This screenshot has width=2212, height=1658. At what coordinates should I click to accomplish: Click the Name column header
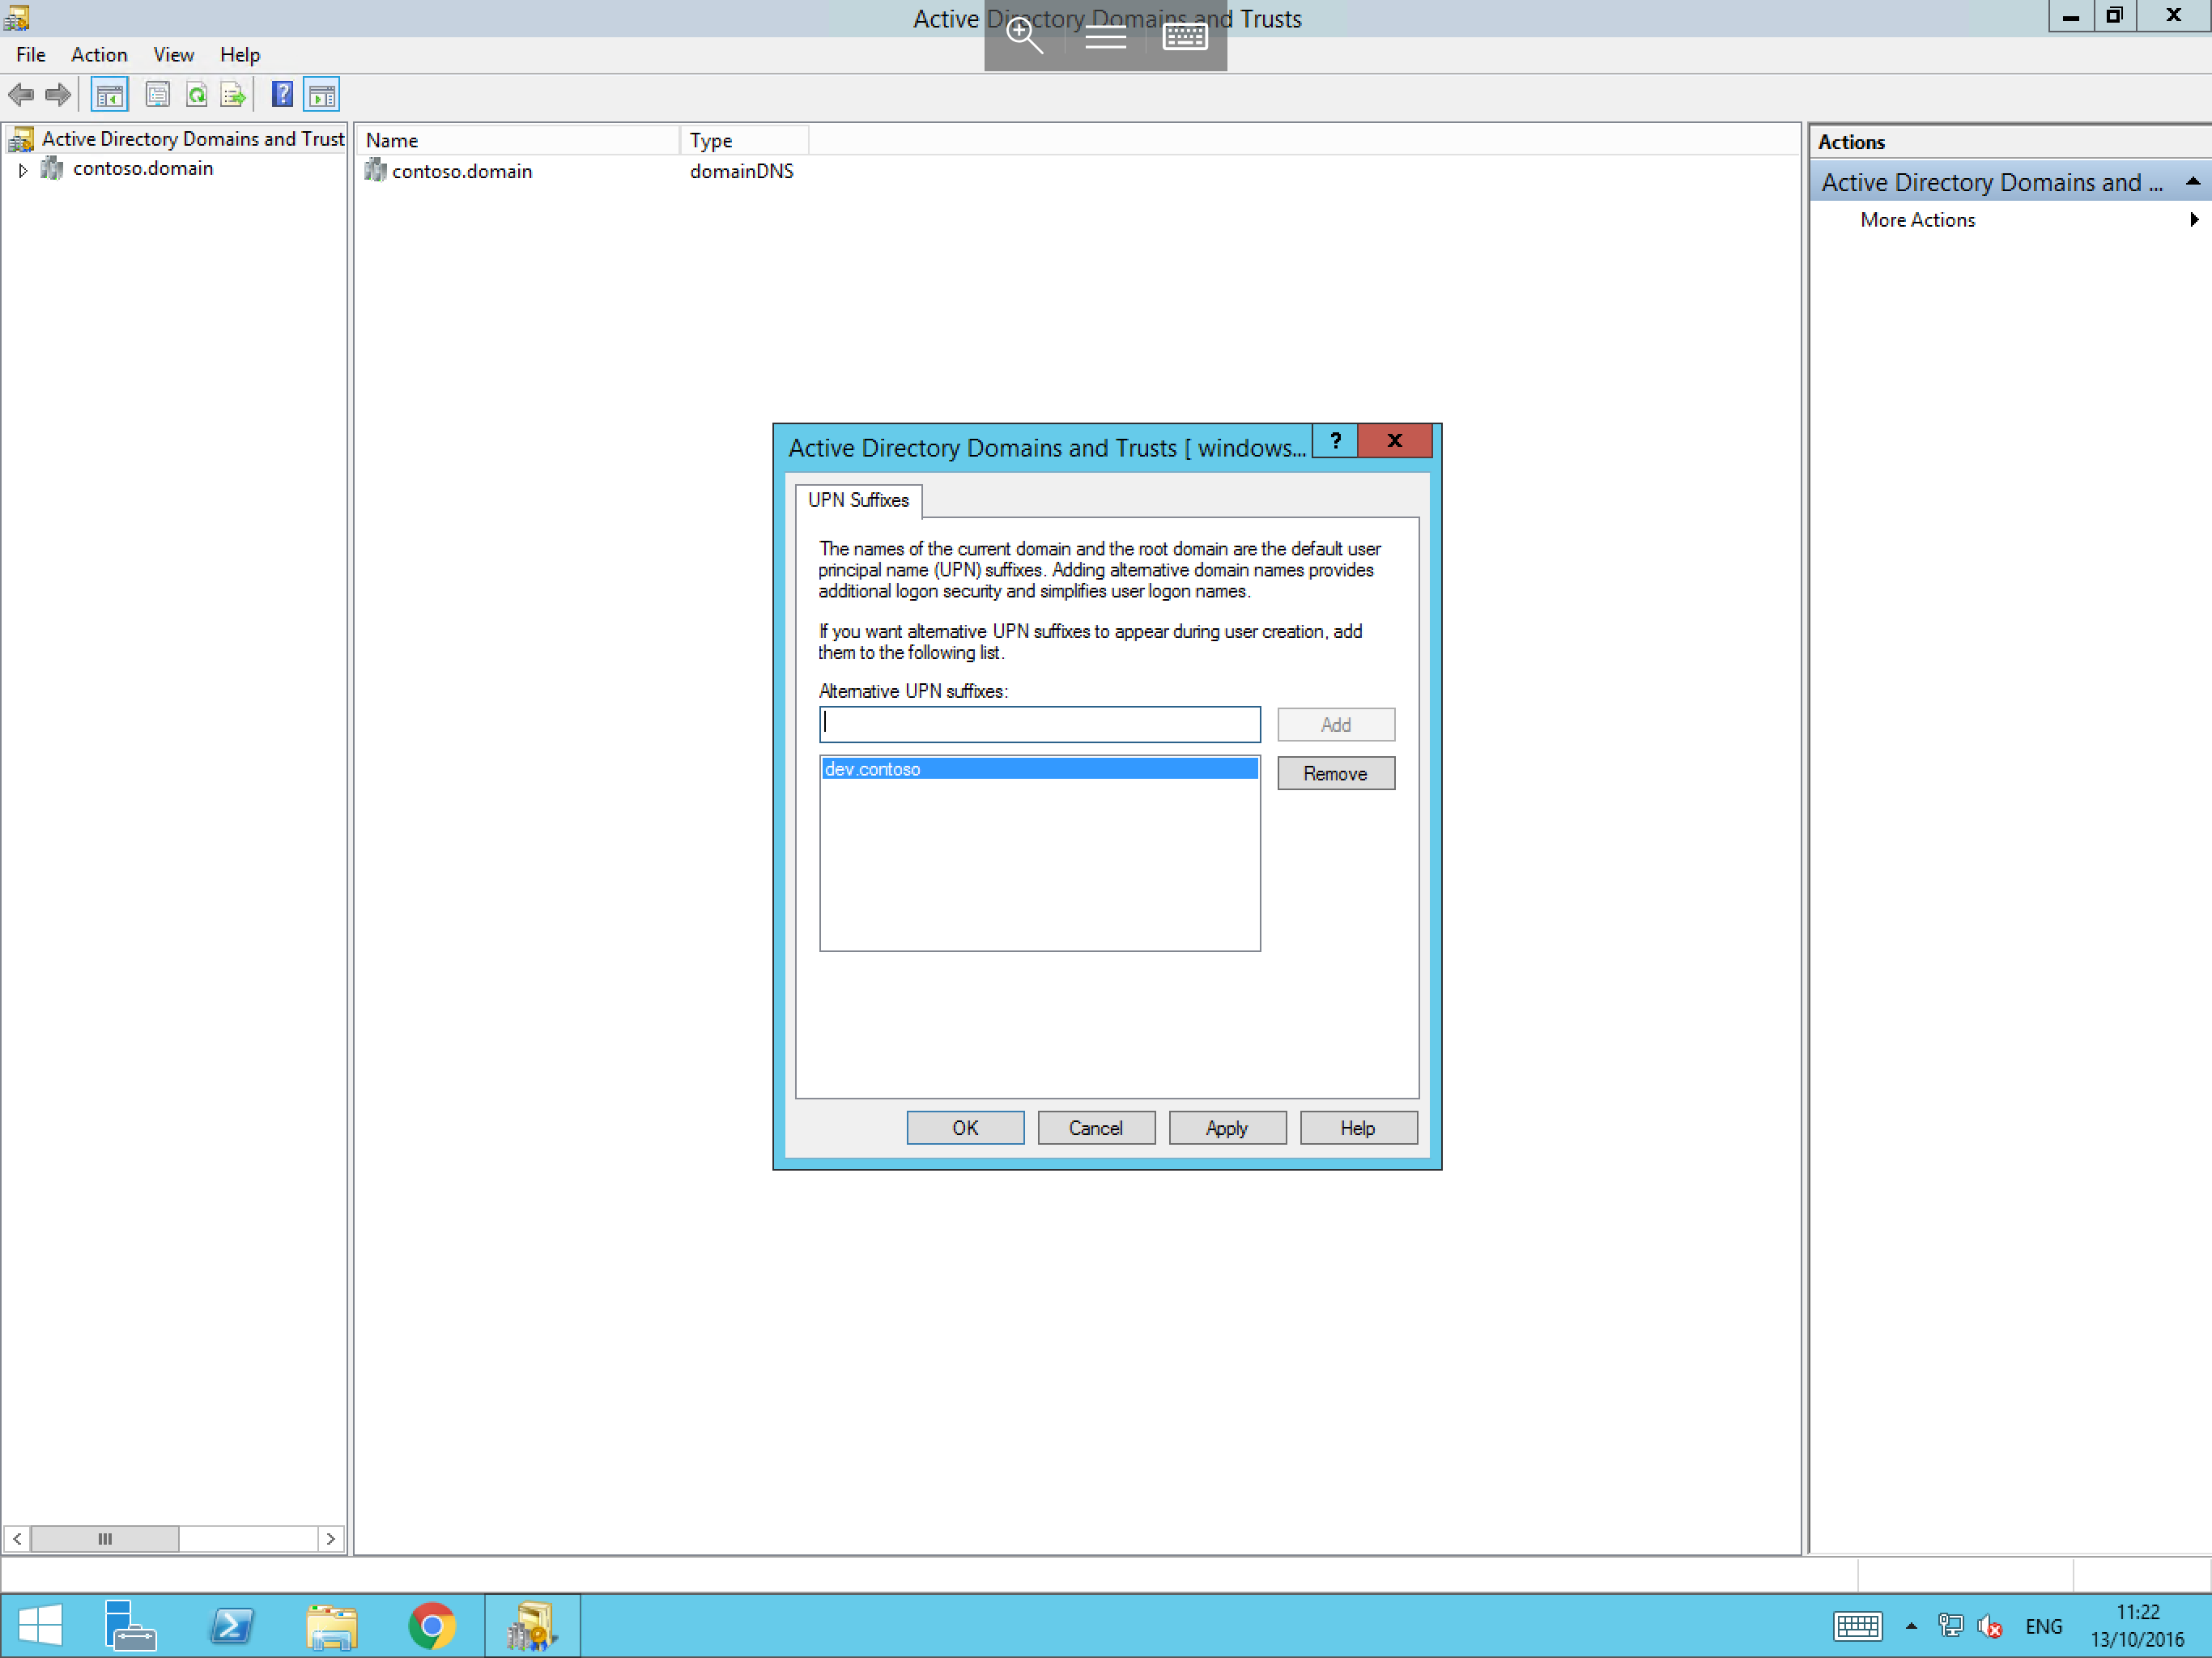(518, 141)
